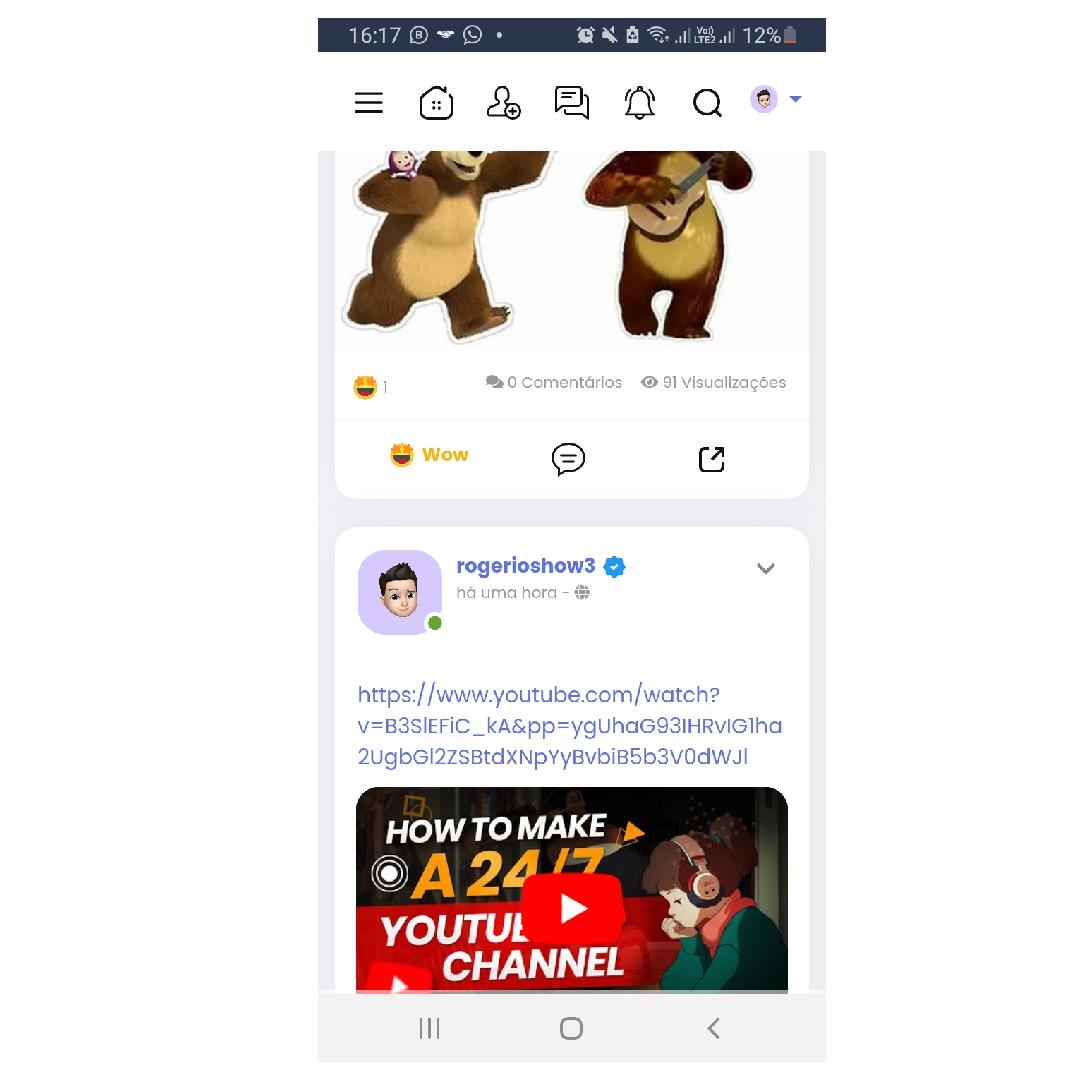Open the add friend requests icon
Screen dimensions: 1080x1080
click(x=503, y=103)
